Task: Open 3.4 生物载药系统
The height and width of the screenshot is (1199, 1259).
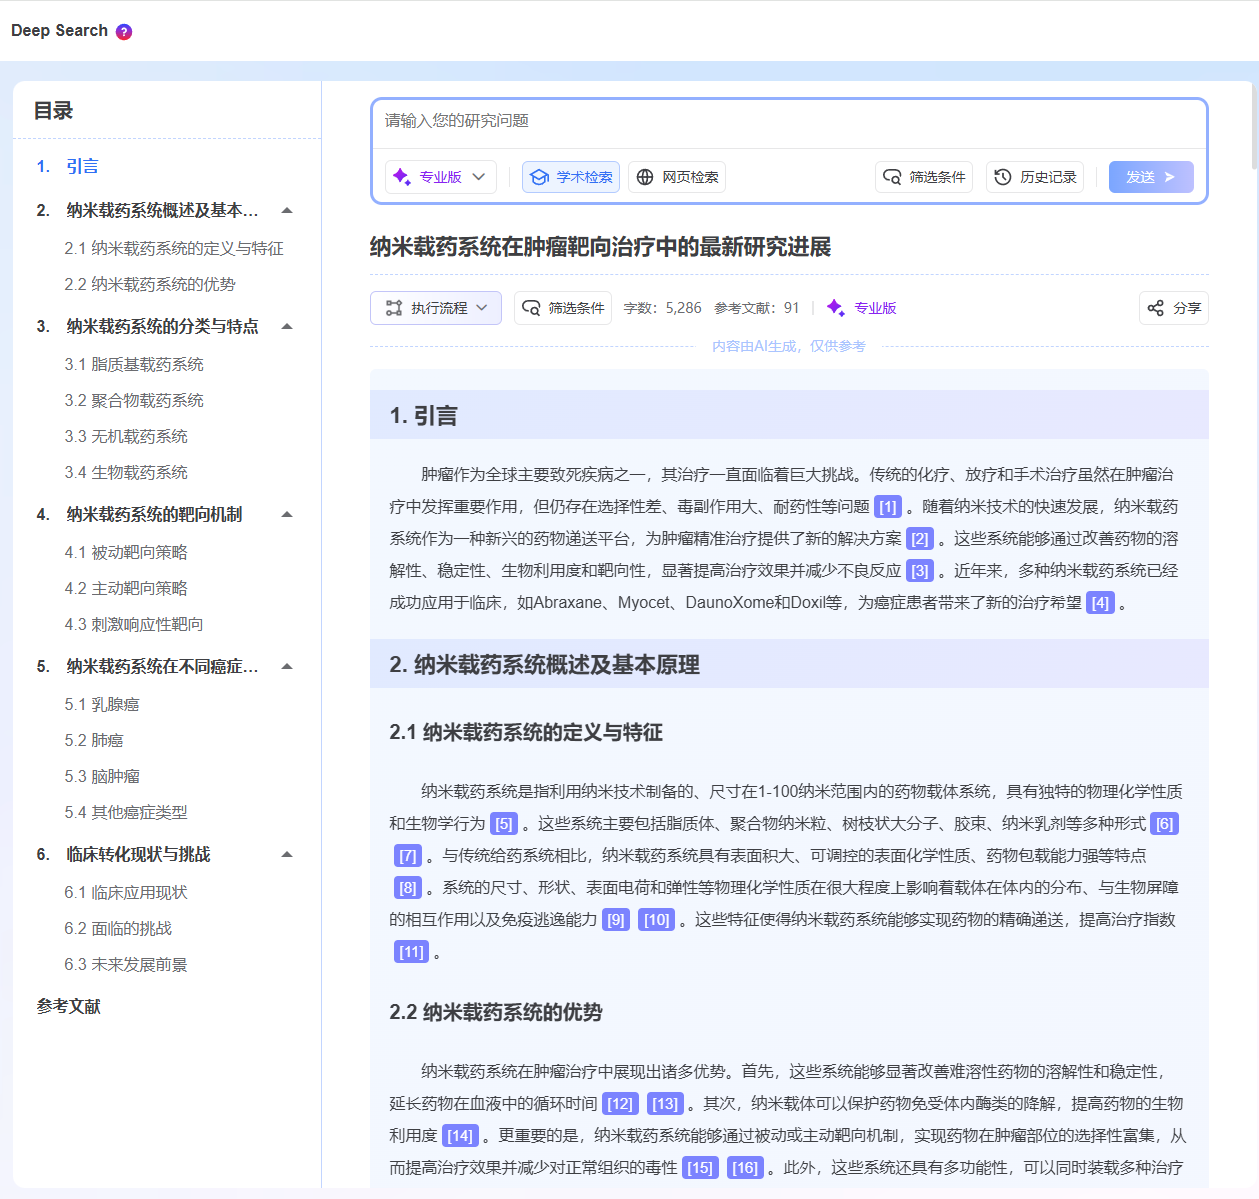Action: (126, 472)
